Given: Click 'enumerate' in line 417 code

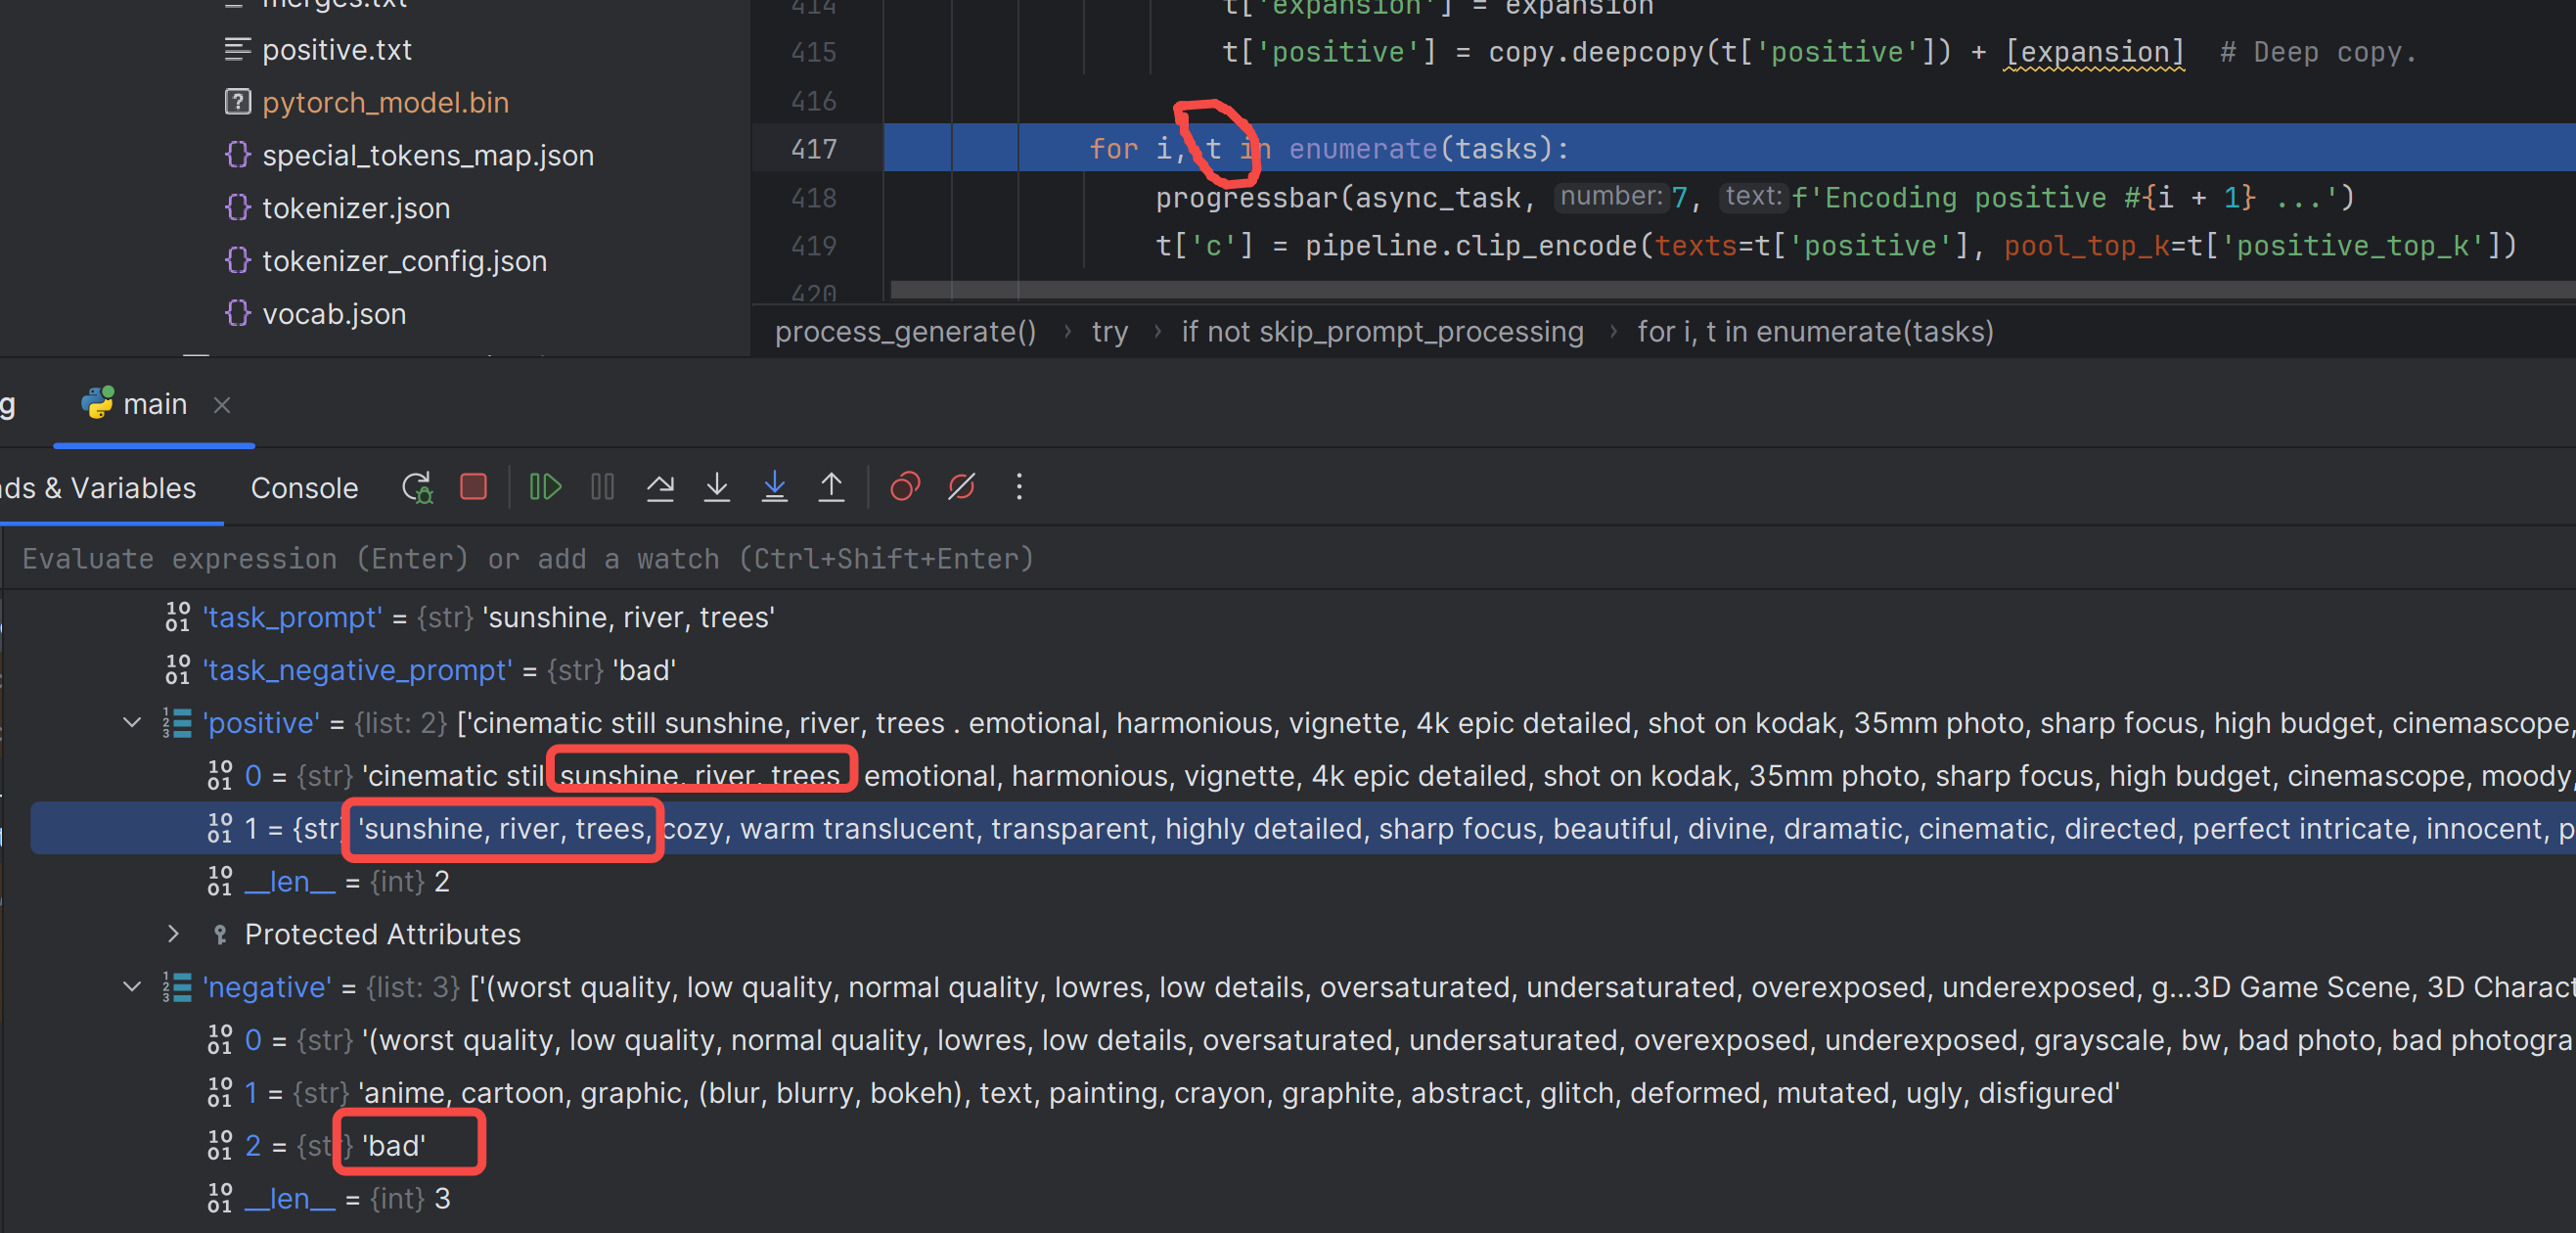Looking at the screenshot, I should [x=1362, y=150].
